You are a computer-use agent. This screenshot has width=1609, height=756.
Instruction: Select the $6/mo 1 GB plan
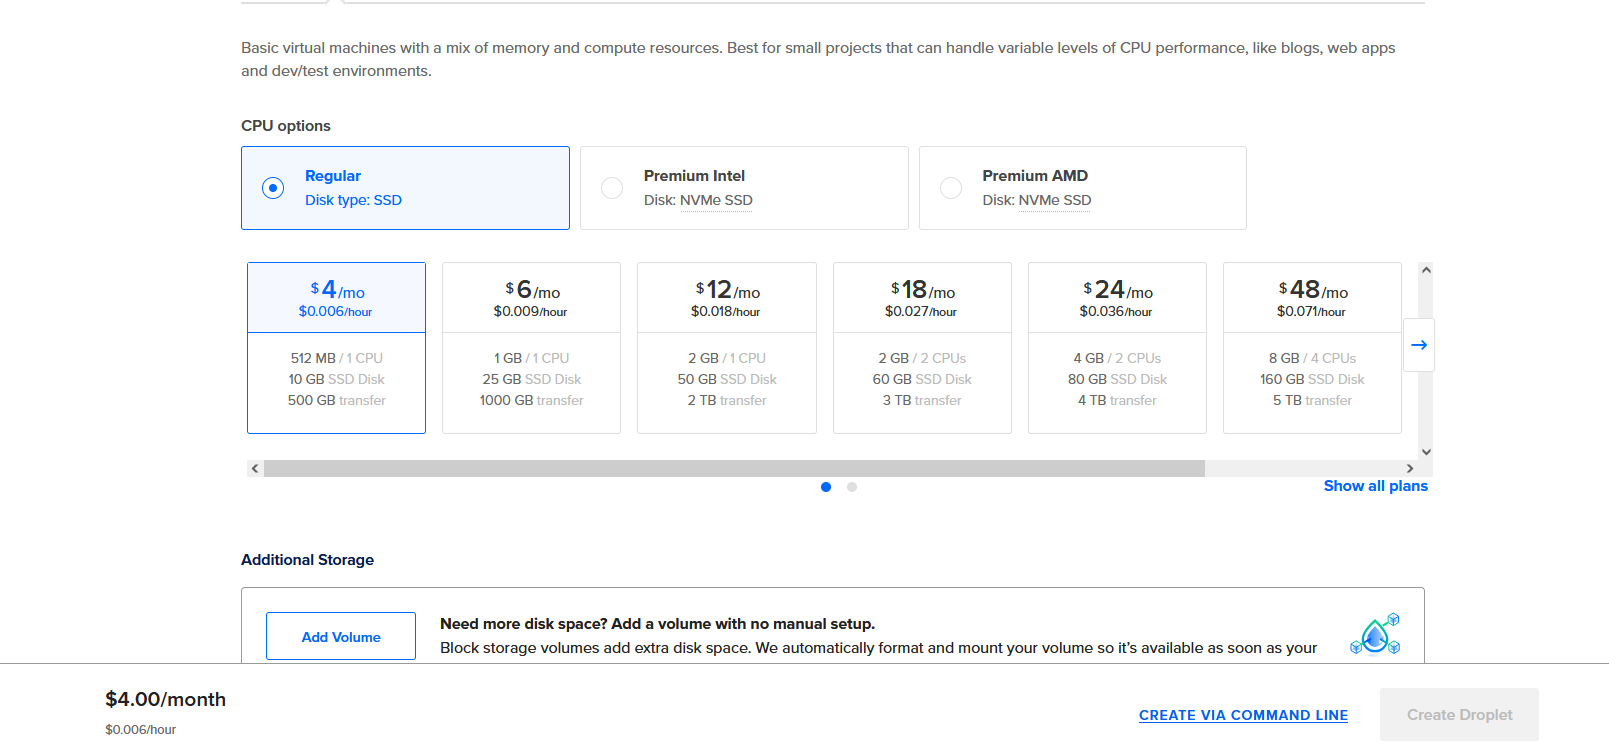(531, 348)
